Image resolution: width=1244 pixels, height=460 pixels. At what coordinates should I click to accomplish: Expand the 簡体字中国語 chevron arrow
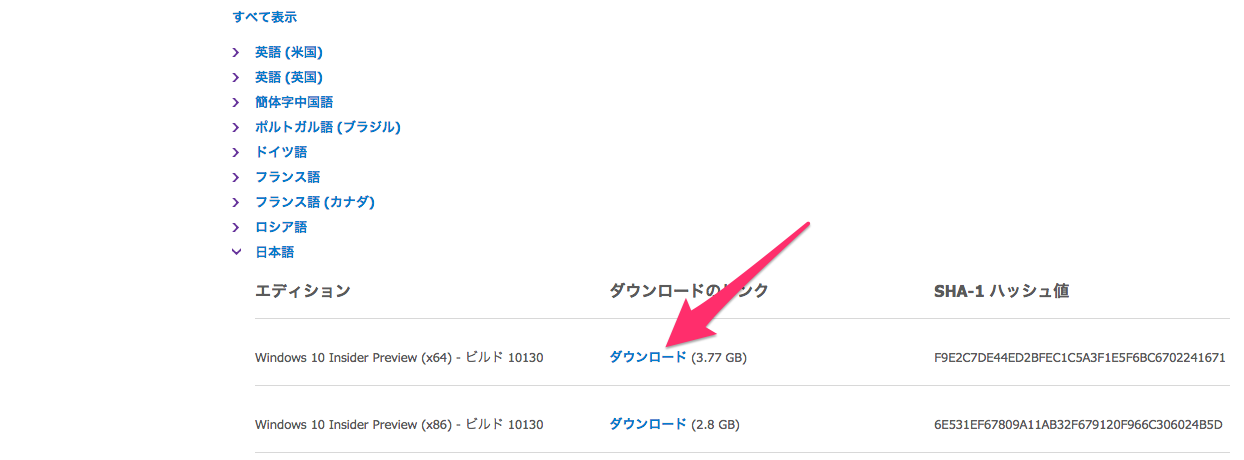click(x=236, y=102)
